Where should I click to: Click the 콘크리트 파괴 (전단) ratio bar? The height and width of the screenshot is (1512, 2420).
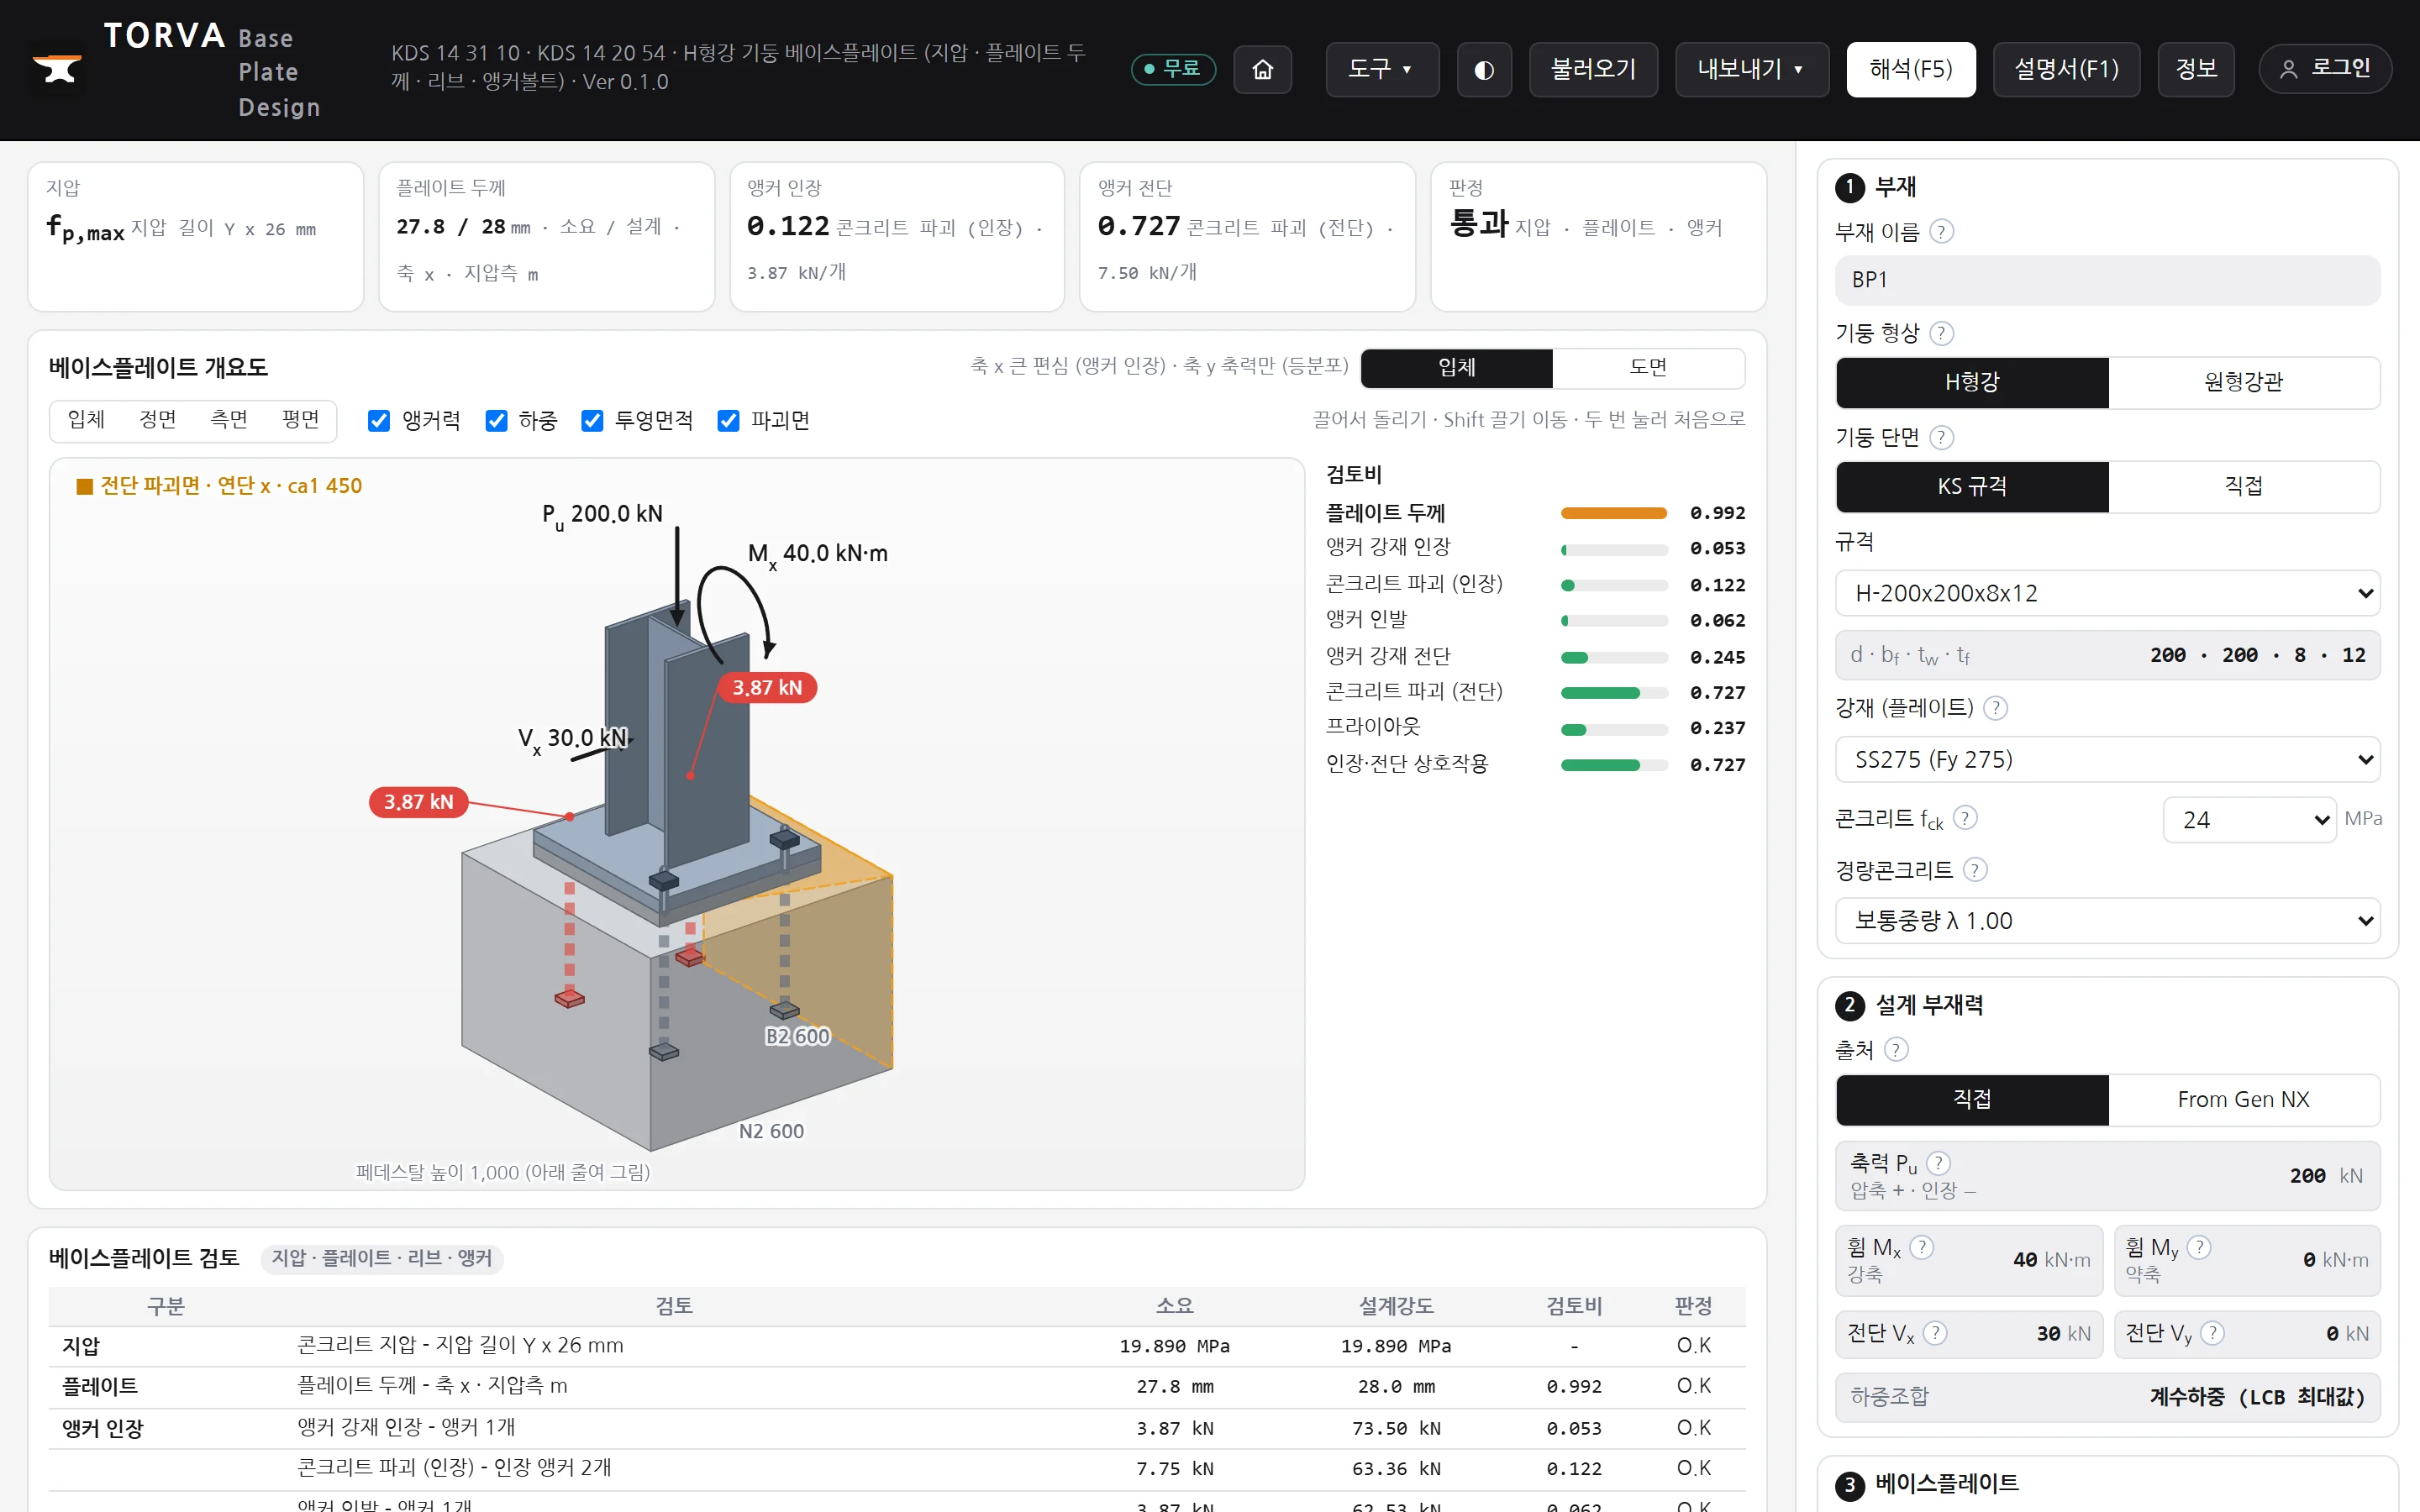1614,693
